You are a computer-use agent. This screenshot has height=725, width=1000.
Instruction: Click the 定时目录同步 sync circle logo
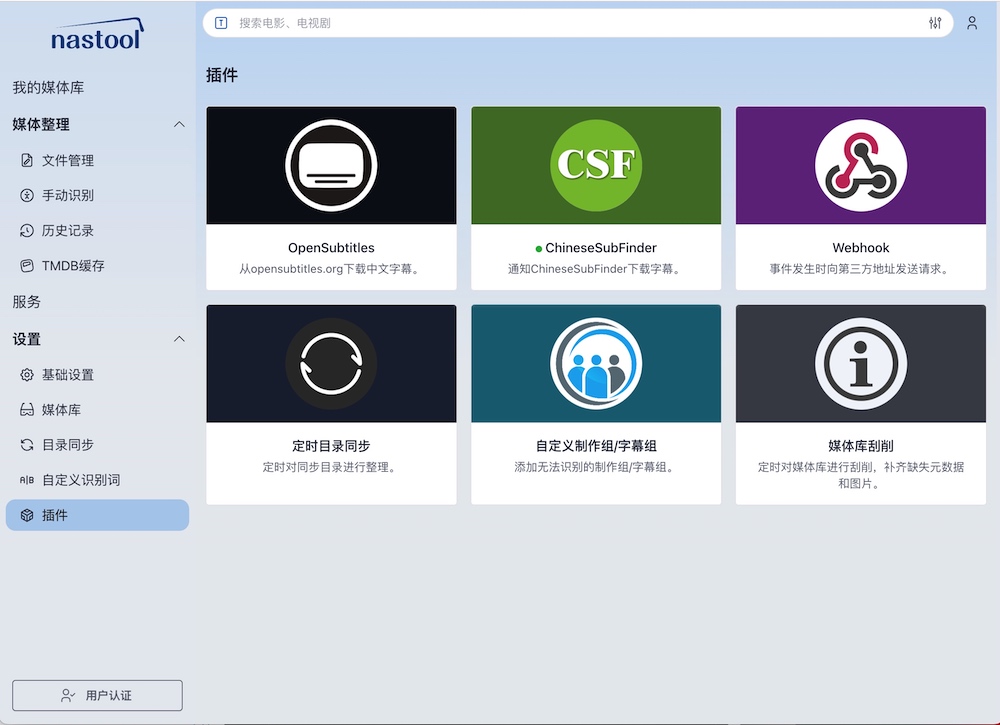(331, 363)
